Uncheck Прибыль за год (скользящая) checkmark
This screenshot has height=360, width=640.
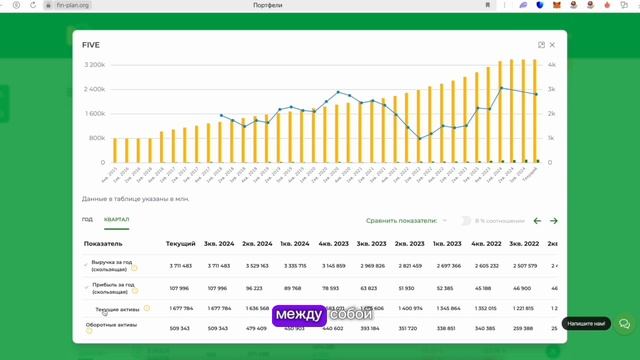pos(86,288)
